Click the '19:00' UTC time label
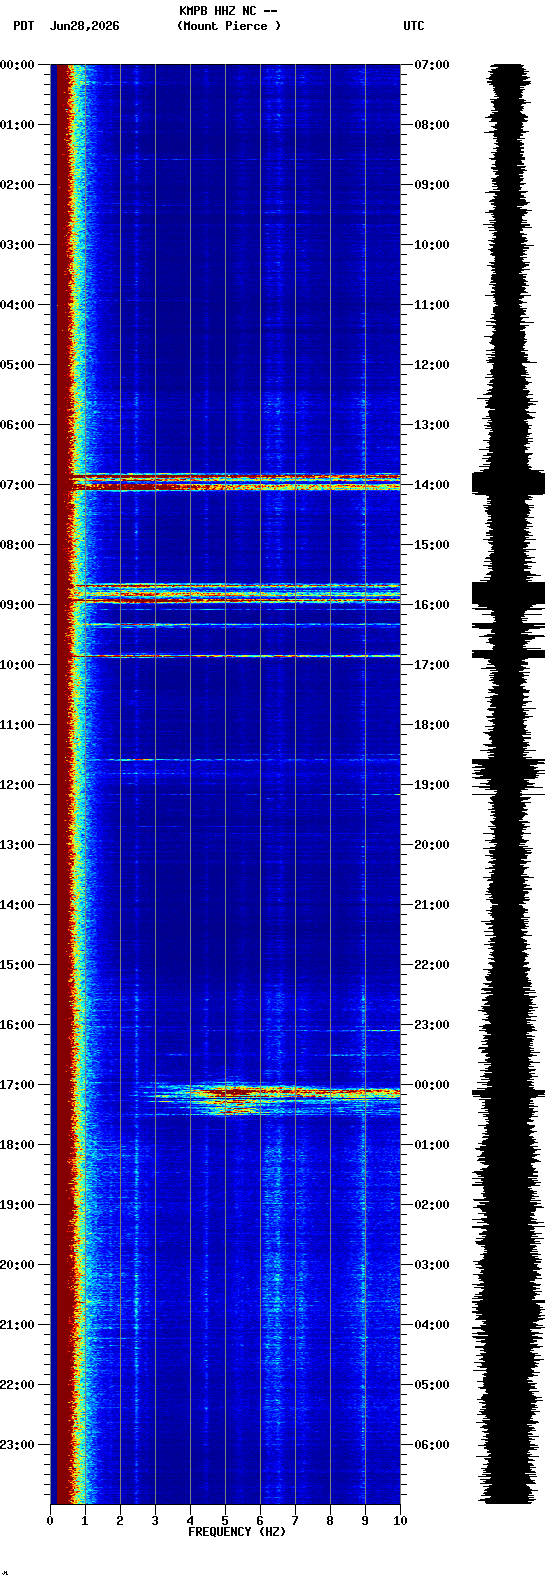552x1584 pixels. tap(432, 785)
